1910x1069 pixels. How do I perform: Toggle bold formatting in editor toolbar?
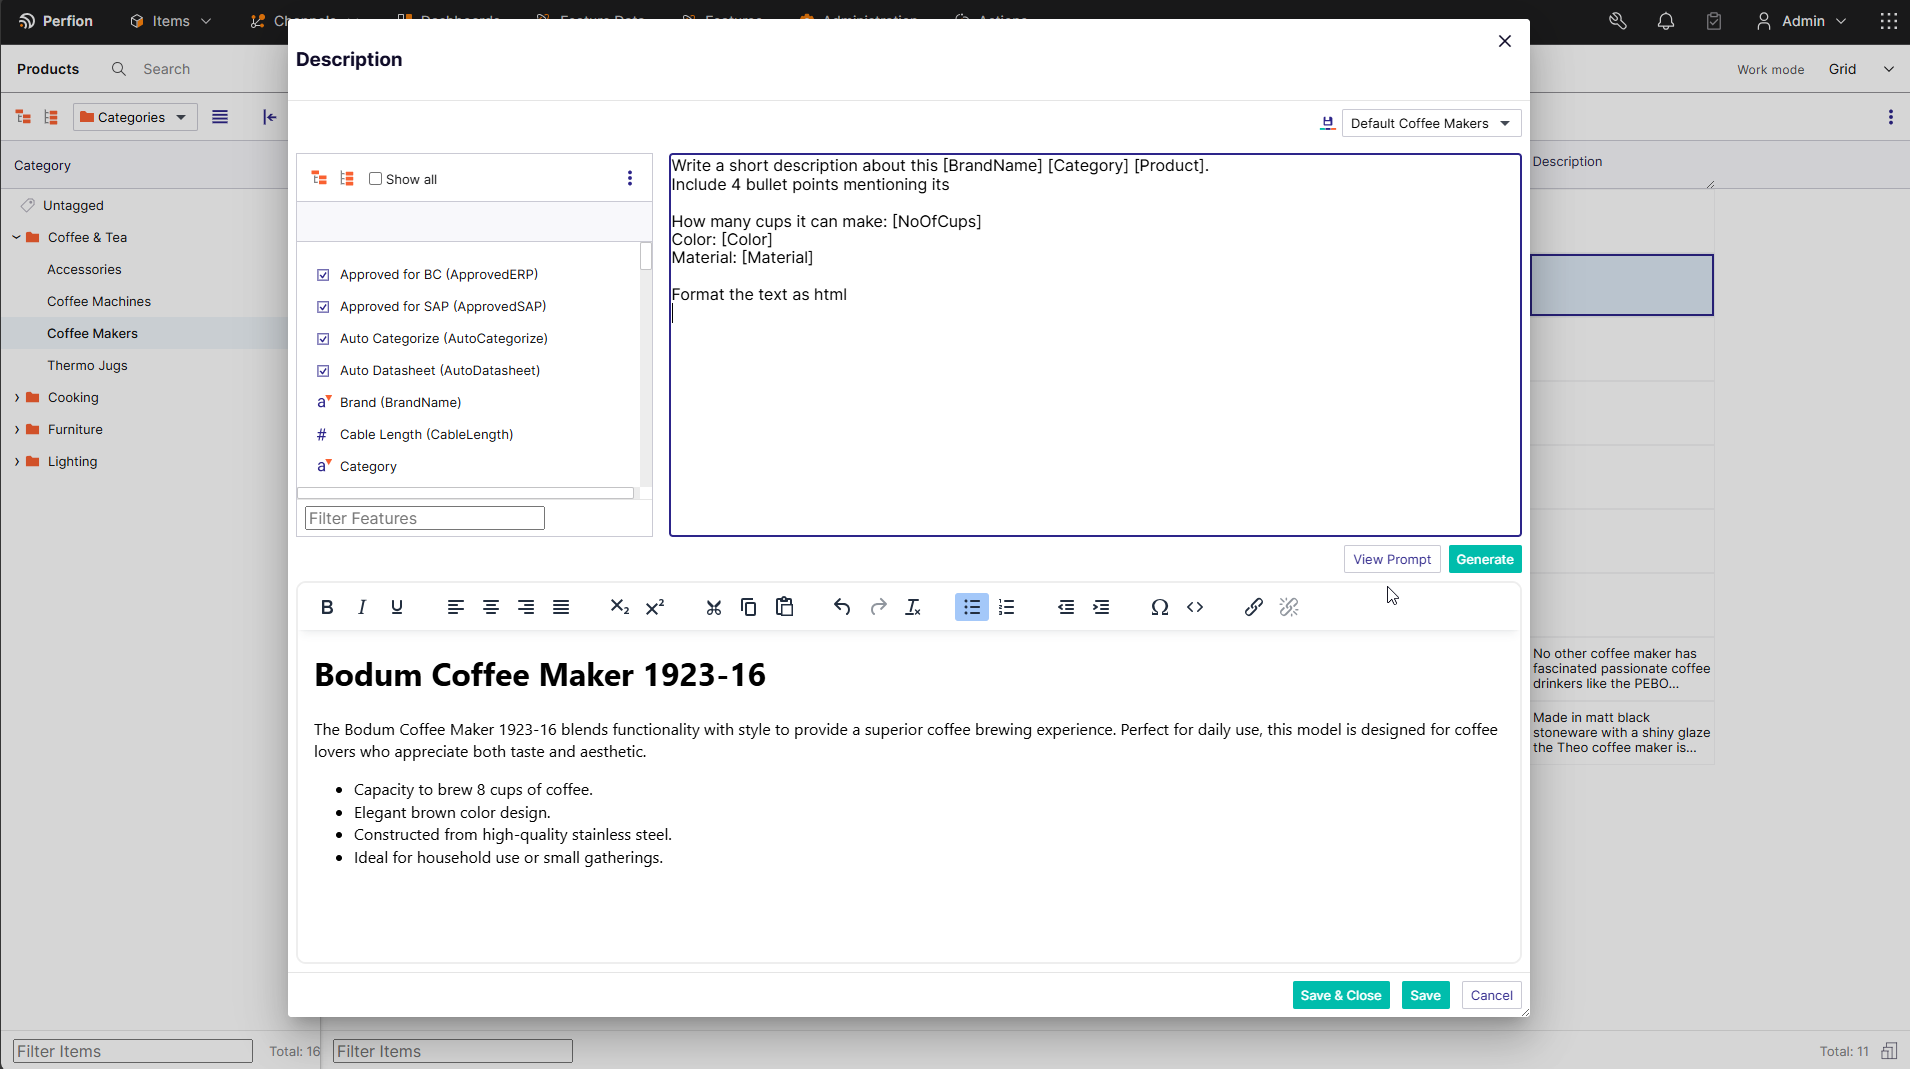tap(327, 607)
